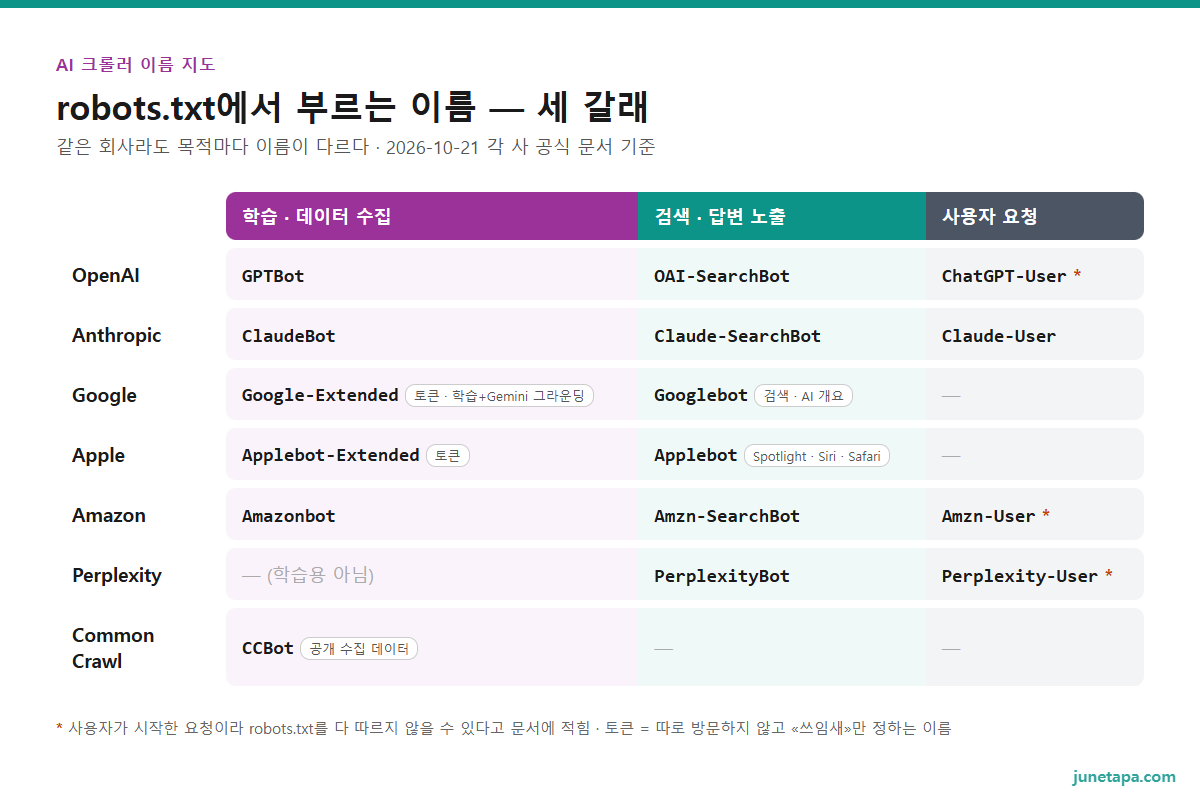
Task: Click the '토큰' tag beside Applebot-Extended
Action: pos(448,456)
